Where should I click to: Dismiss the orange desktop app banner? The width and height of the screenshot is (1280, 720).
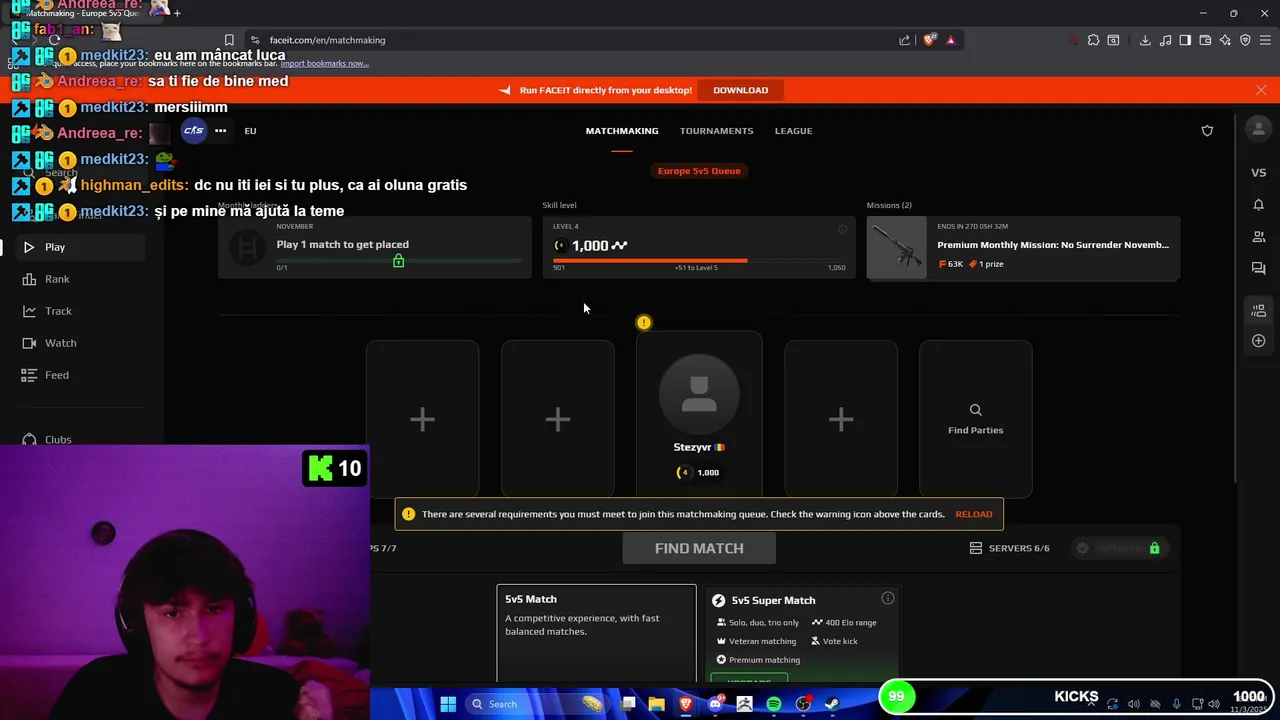click(x=1261, y=90)
